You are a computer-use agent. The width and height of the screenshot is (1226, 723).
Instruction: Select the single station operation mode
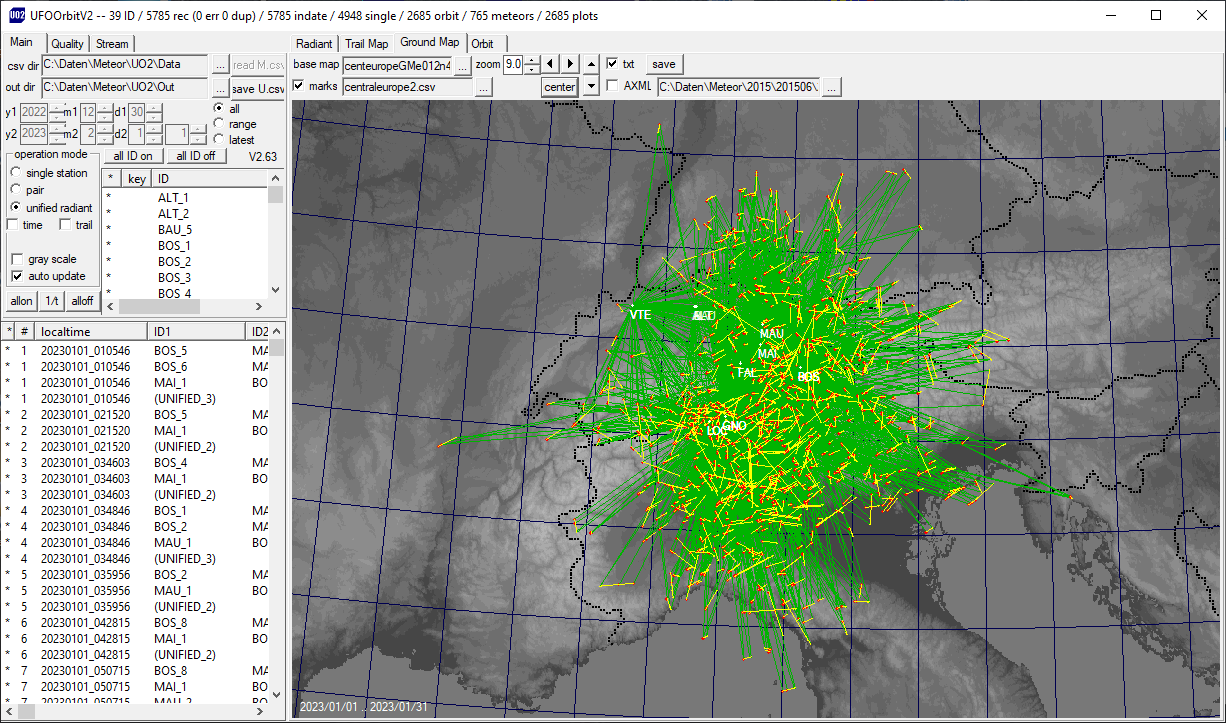(15, 173)
